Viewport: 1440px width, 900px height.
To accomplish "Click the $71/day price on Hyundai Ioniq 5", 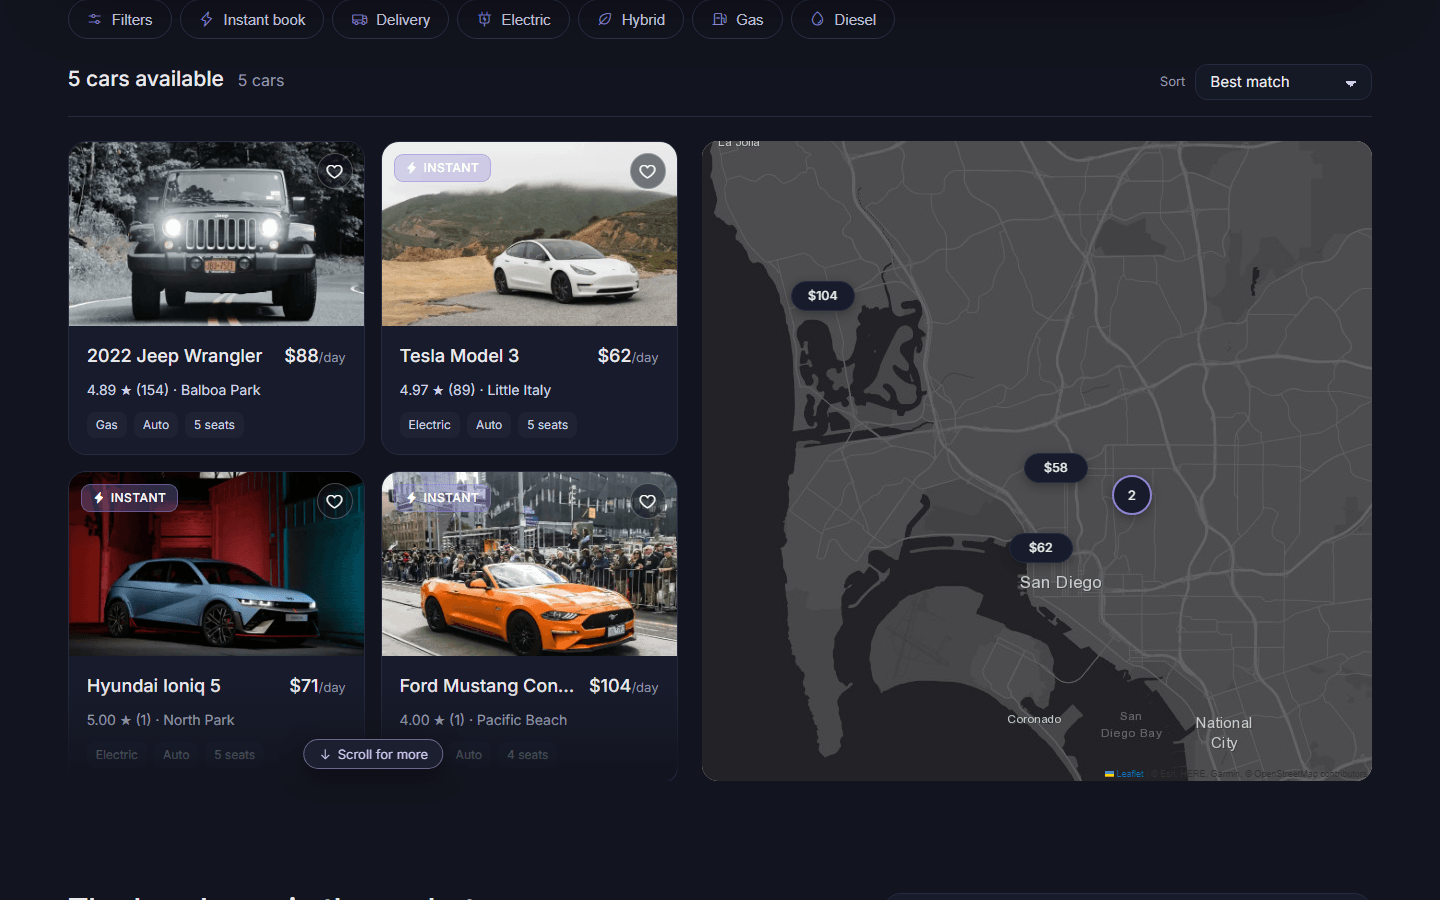I will tap(317, 686).
